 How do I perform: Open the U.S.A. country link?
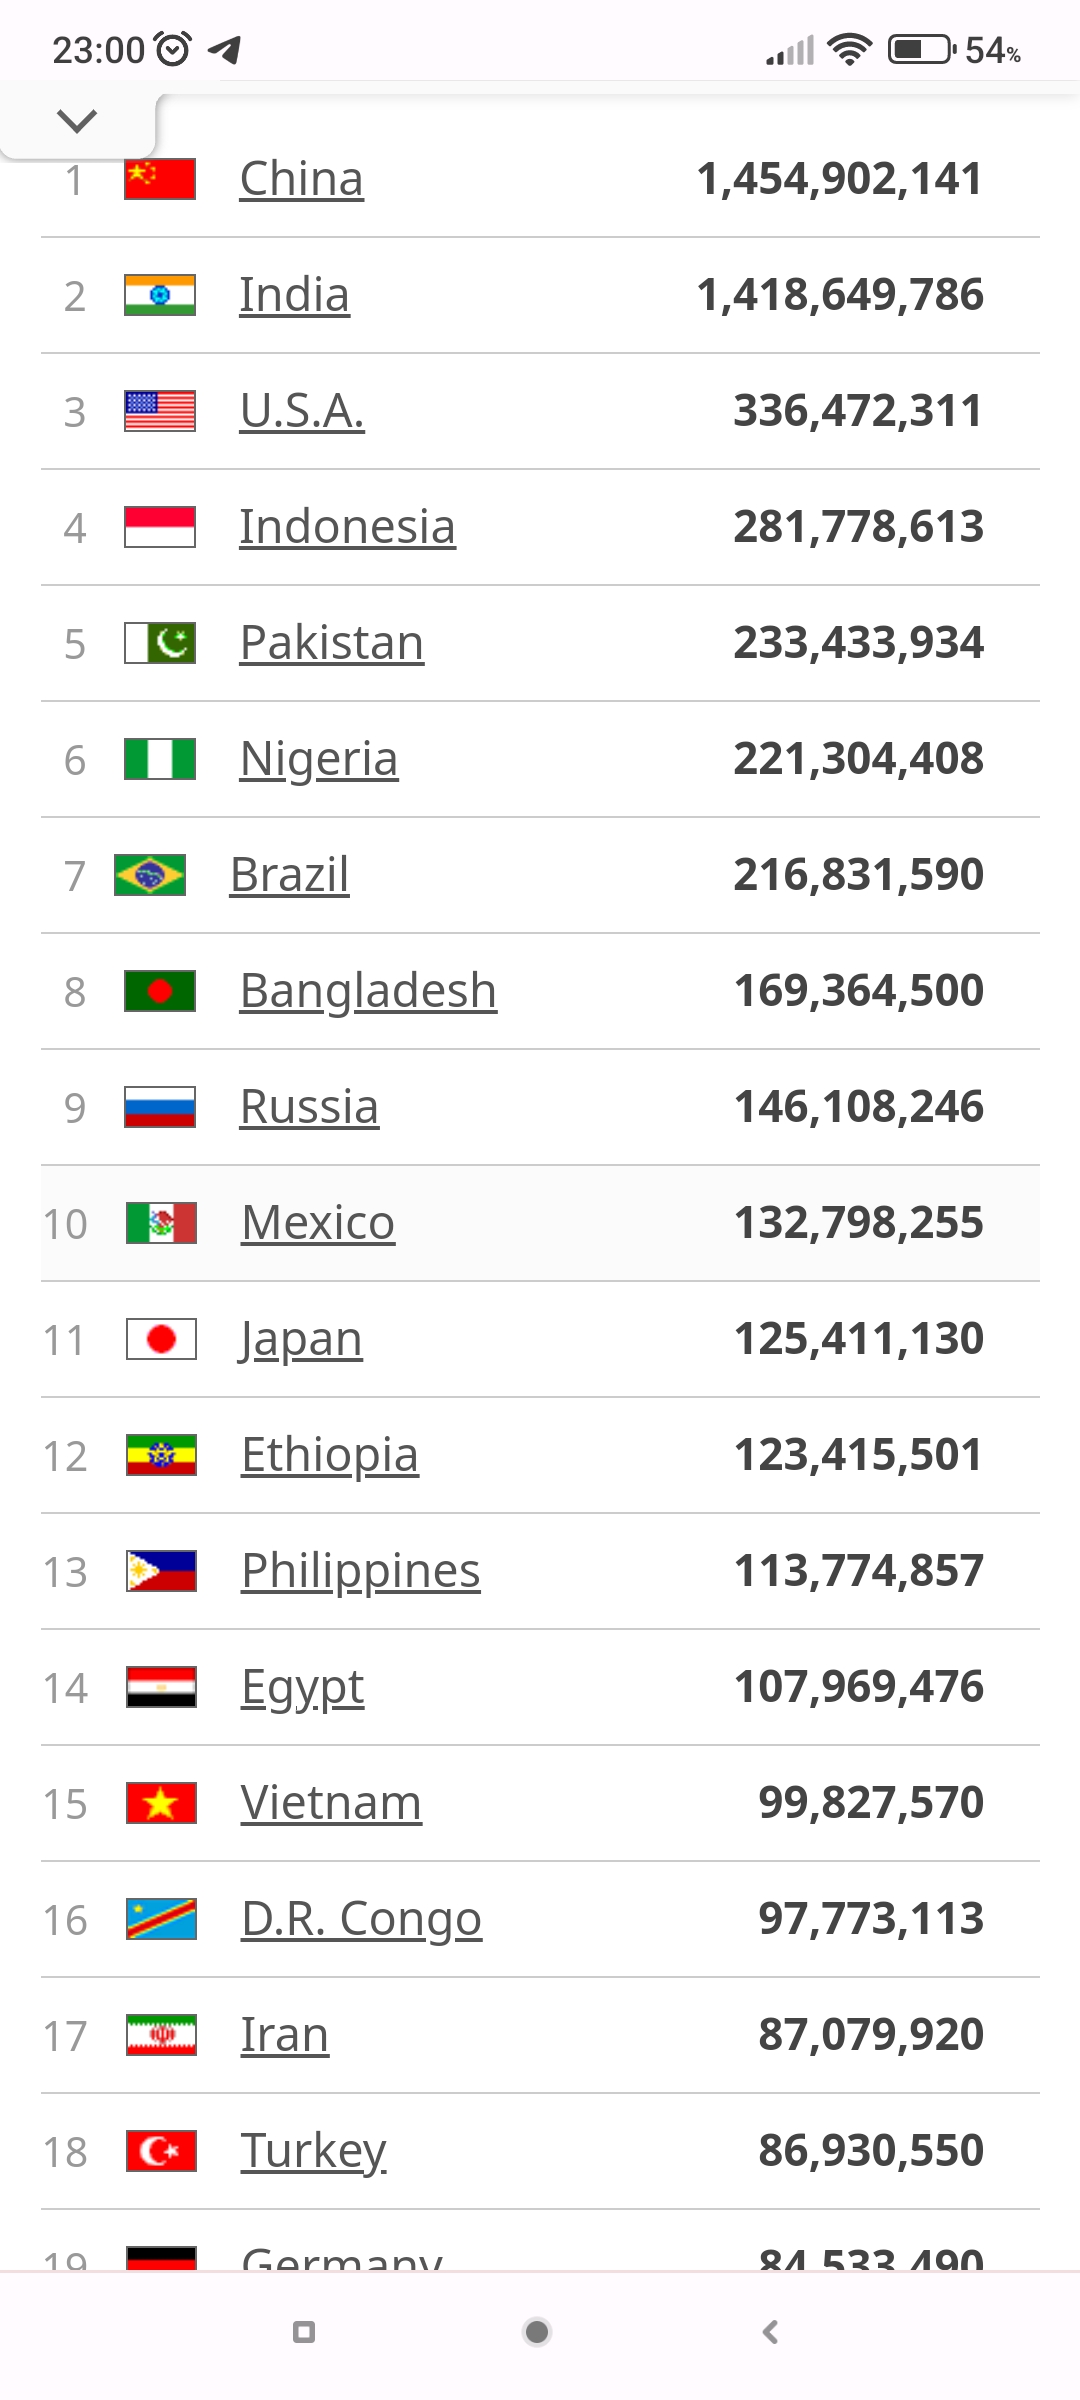302,411
